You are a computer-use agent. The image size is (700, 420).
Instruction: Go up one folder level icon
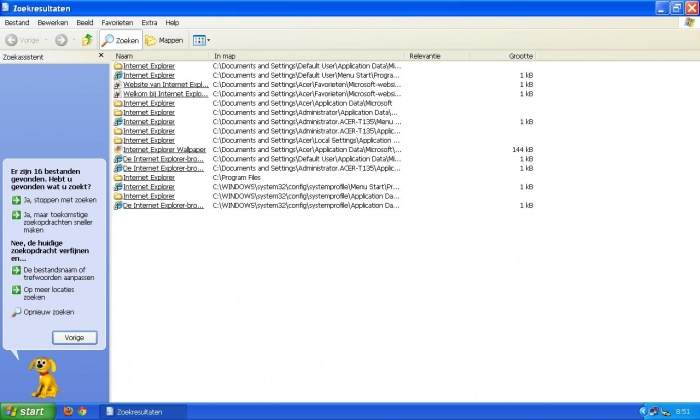[88, 40]
